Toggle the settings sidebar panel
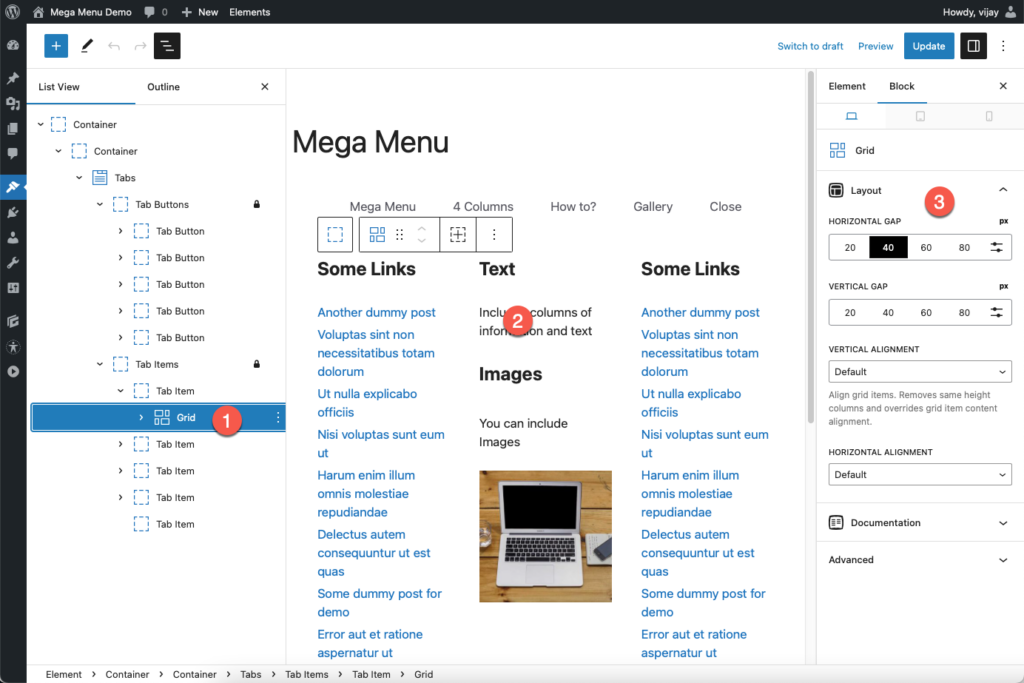1024x683 pixels. click(972, 45)
